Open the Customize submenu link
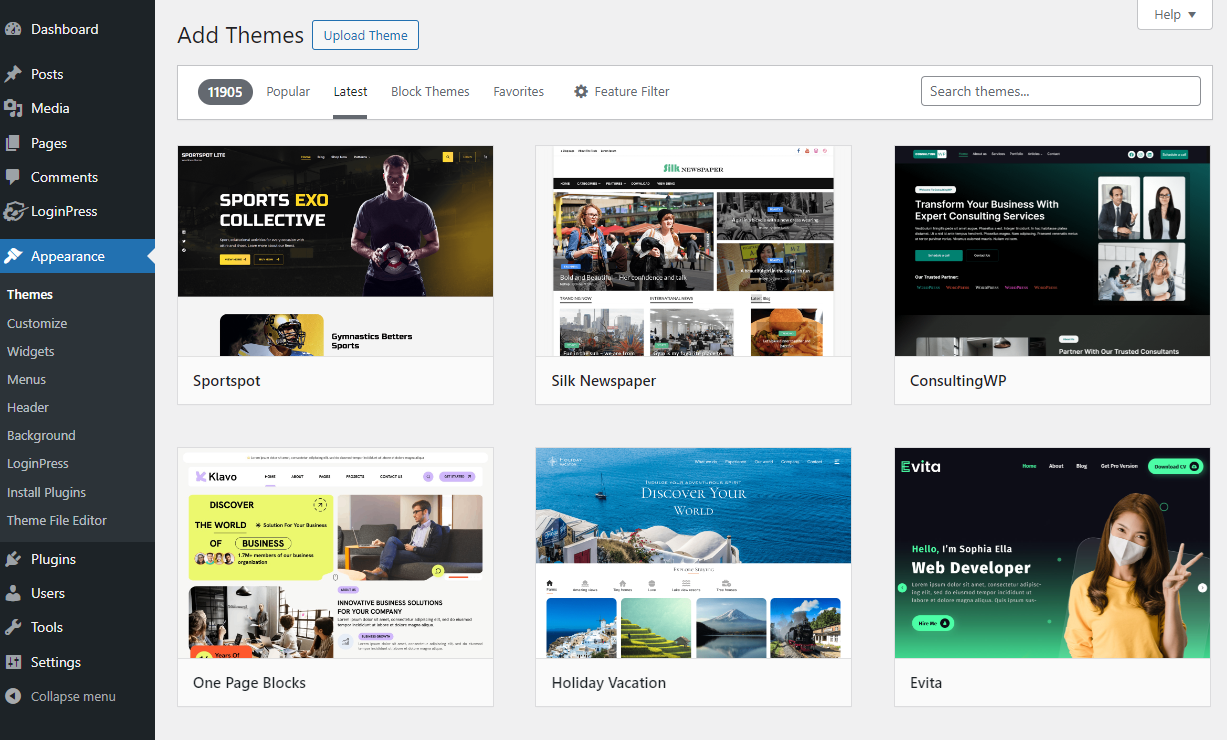 point(37,323)
